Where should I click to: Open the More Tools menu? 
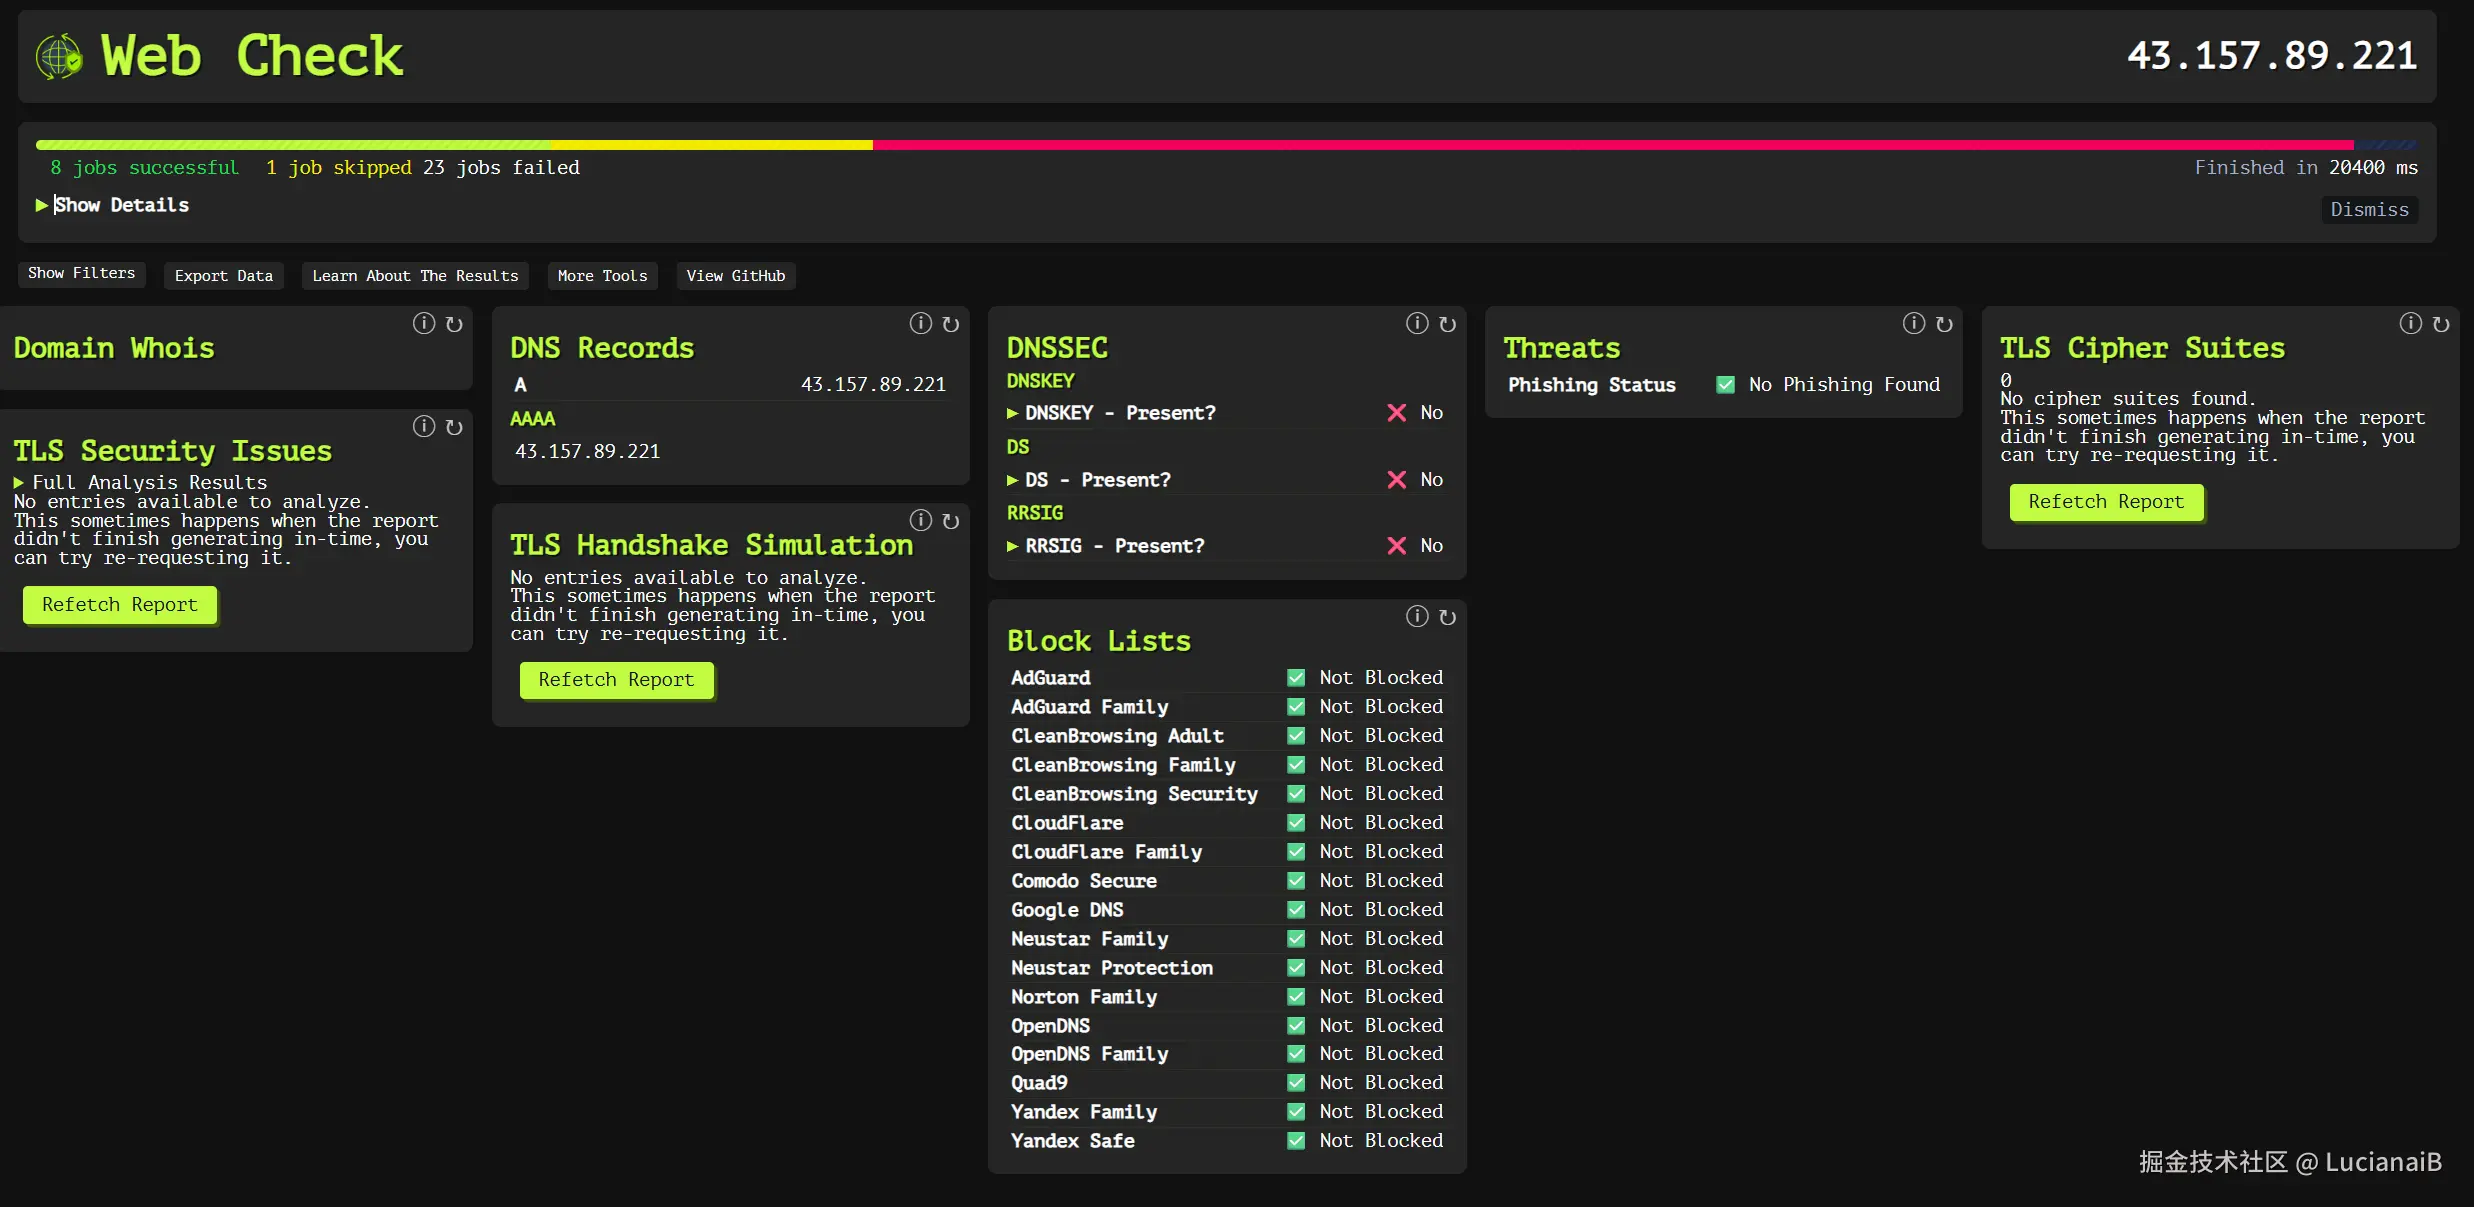[602, 276]
